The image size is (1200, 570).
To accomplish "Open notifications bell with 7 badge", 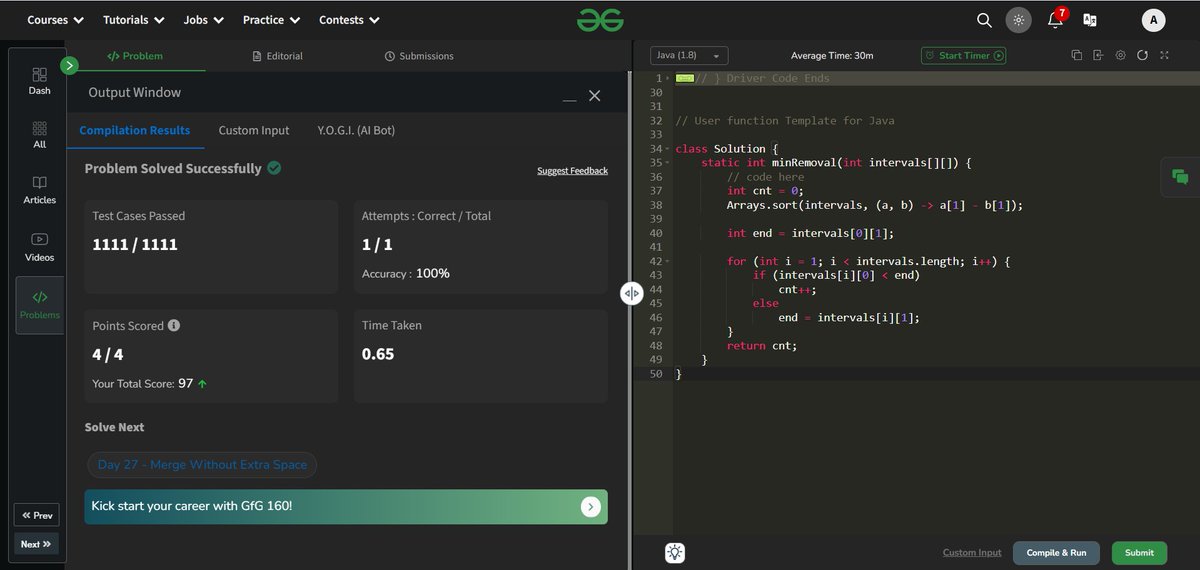I will click(x=1056, y=19).
